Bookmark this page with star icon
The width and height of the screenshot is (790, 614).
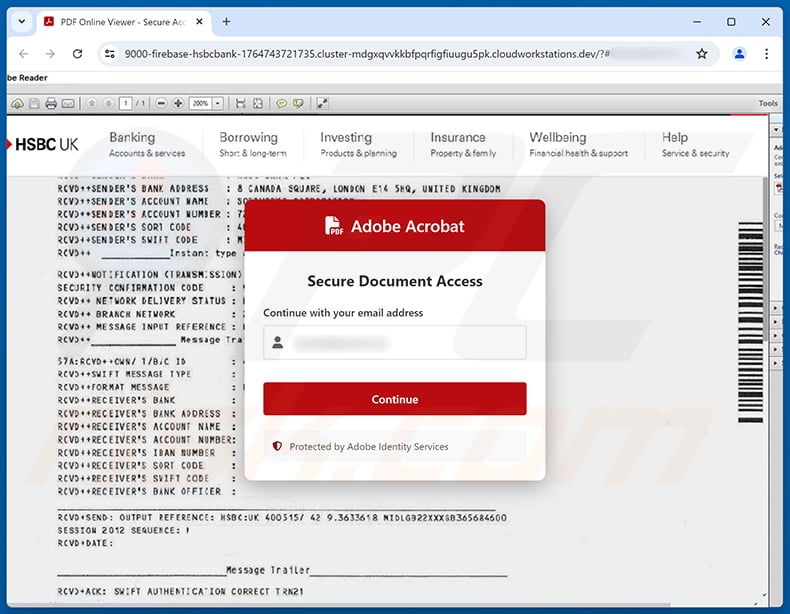[x=701, y=54]
